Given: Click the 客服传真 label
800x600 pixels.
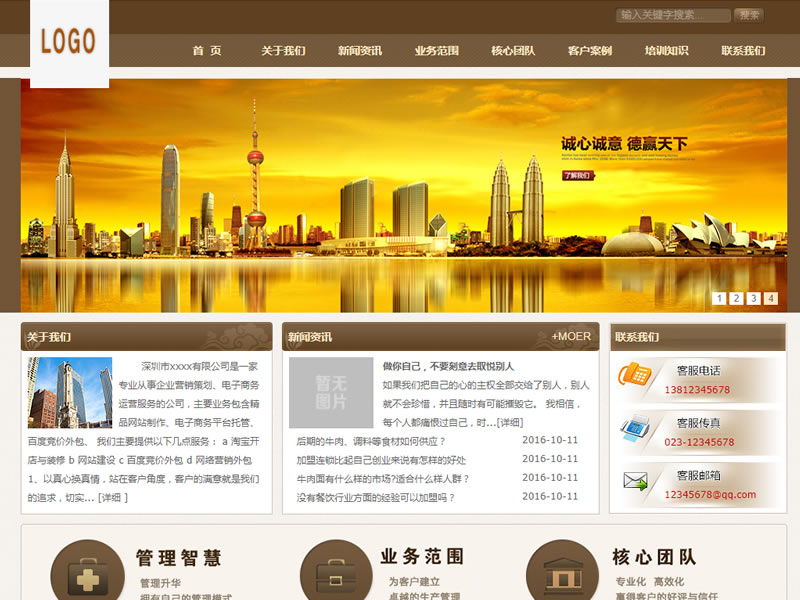Looking at the screenshot, I should (x=698, y=423).
